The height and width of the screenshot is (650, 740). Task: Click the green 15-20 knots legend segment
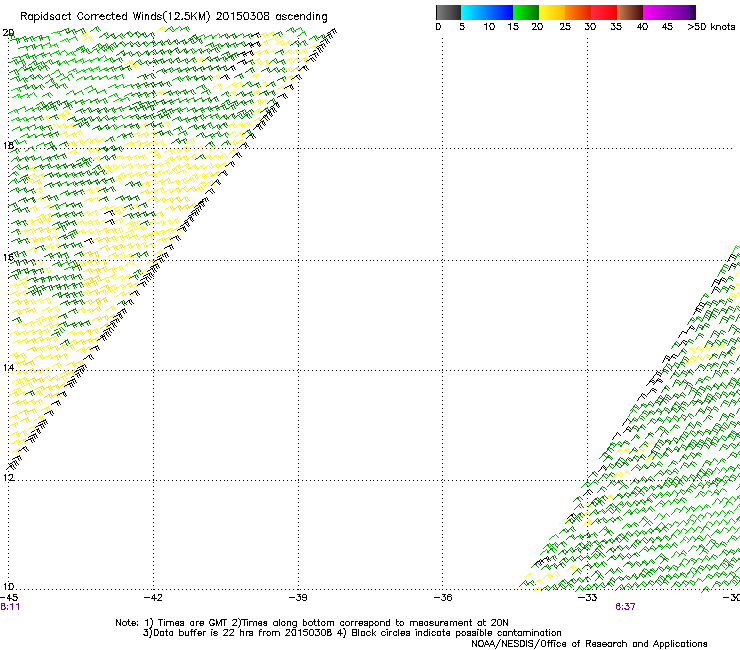(526, 12)
